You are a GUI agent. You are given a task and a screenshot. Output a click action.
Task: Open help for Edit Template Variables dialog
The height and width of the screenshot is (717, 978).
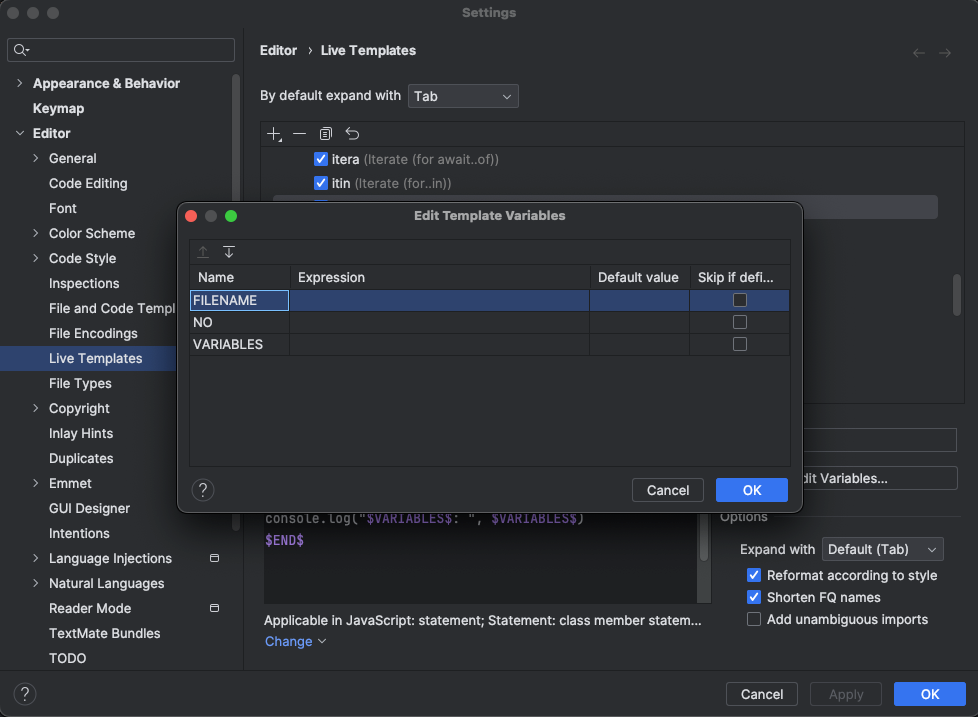tap(203, 490)
